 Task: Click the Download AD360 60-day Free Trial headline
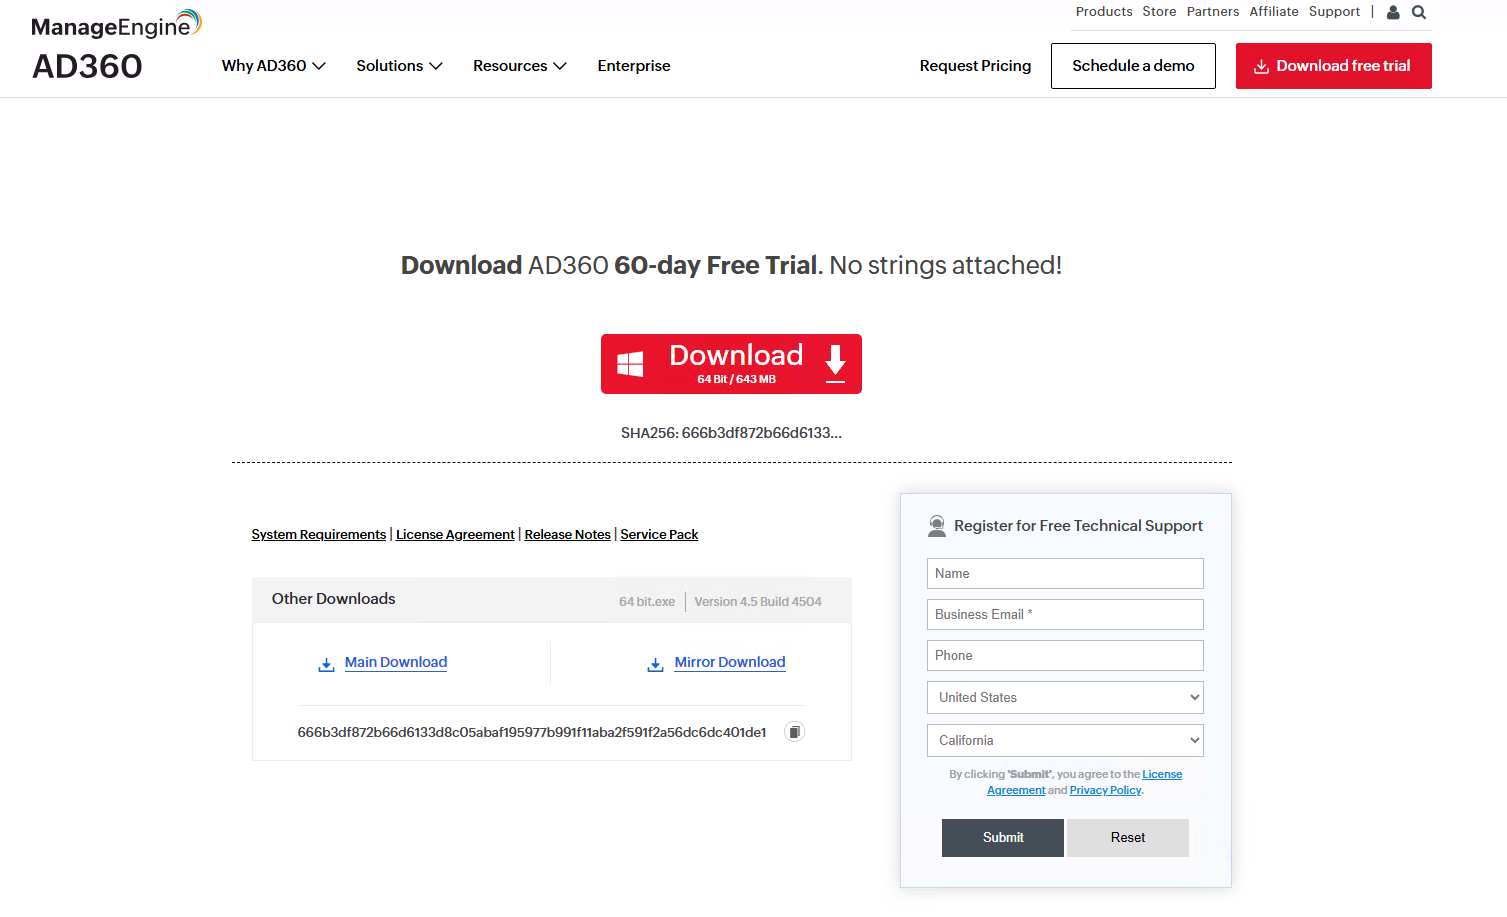pos(731,265)
